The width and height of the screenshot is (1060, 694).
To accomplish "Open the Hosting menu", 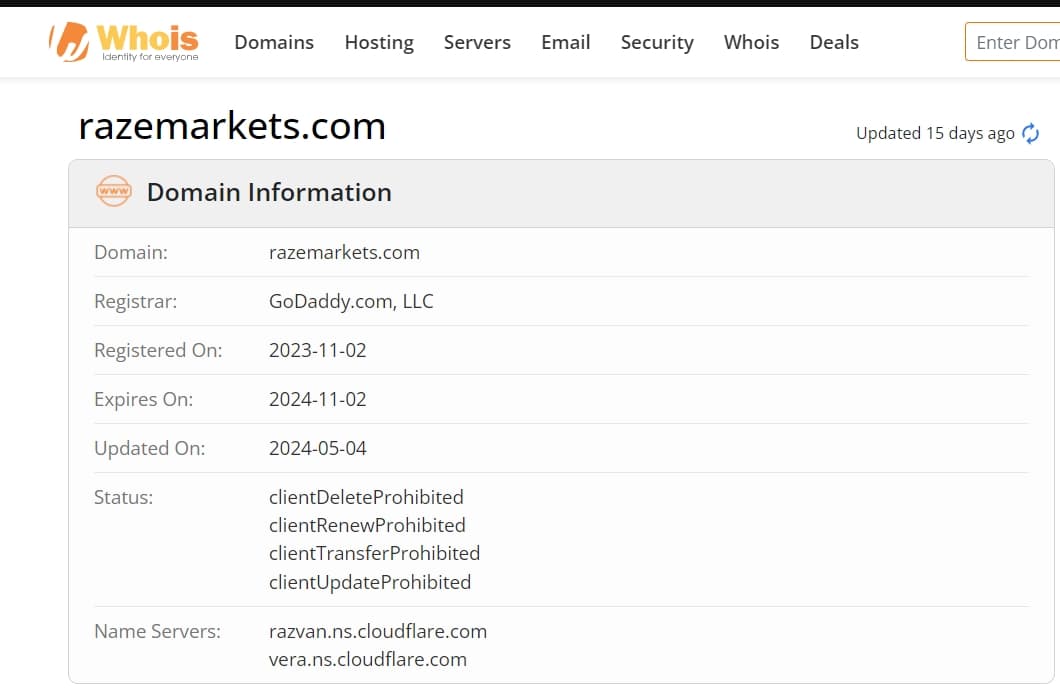I will [379, 42].
